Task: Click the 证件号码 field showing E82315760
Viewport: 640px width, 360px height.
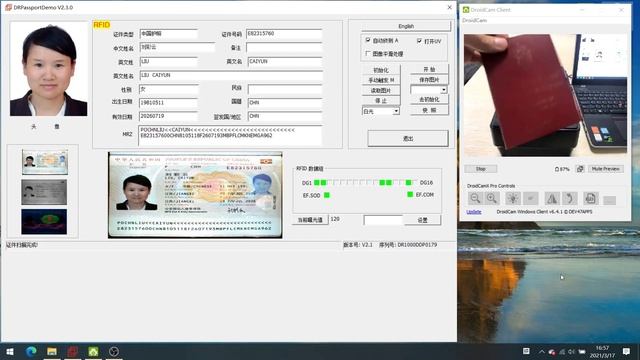Action: click(284, 34)
